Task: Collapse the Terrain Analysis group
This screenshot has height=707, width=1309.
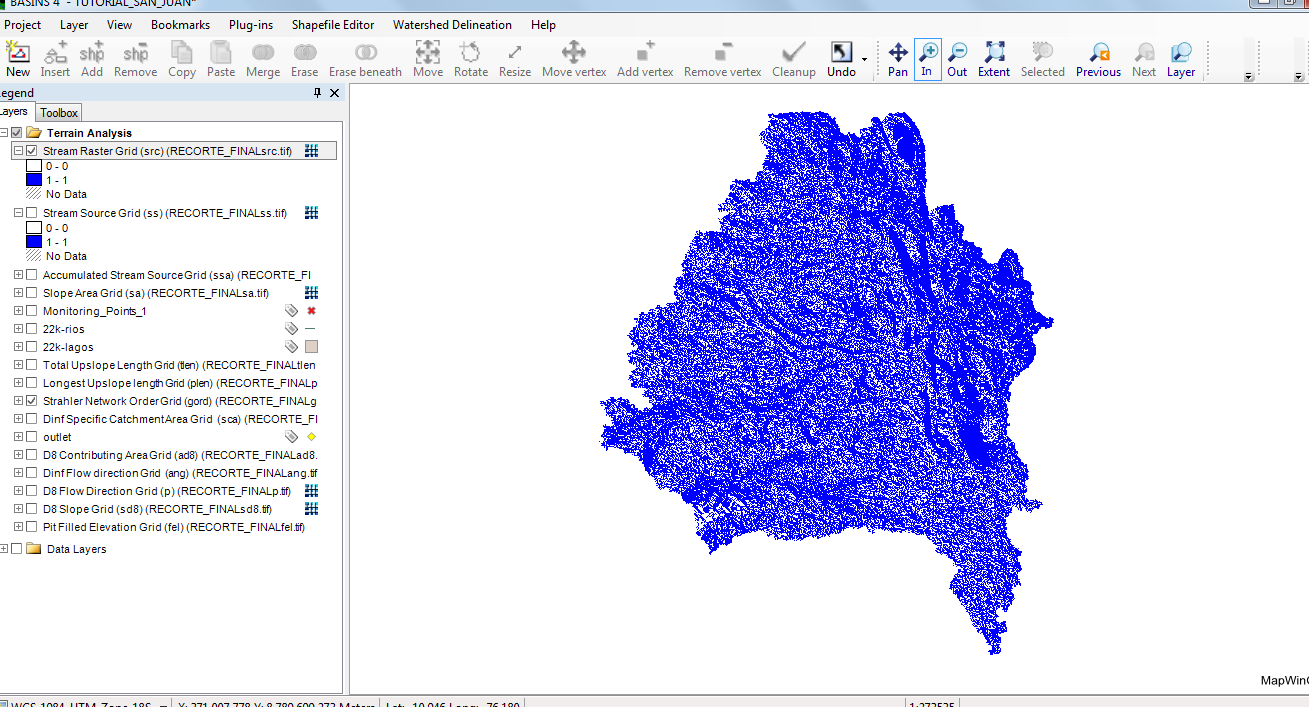Action: [4, 133]
